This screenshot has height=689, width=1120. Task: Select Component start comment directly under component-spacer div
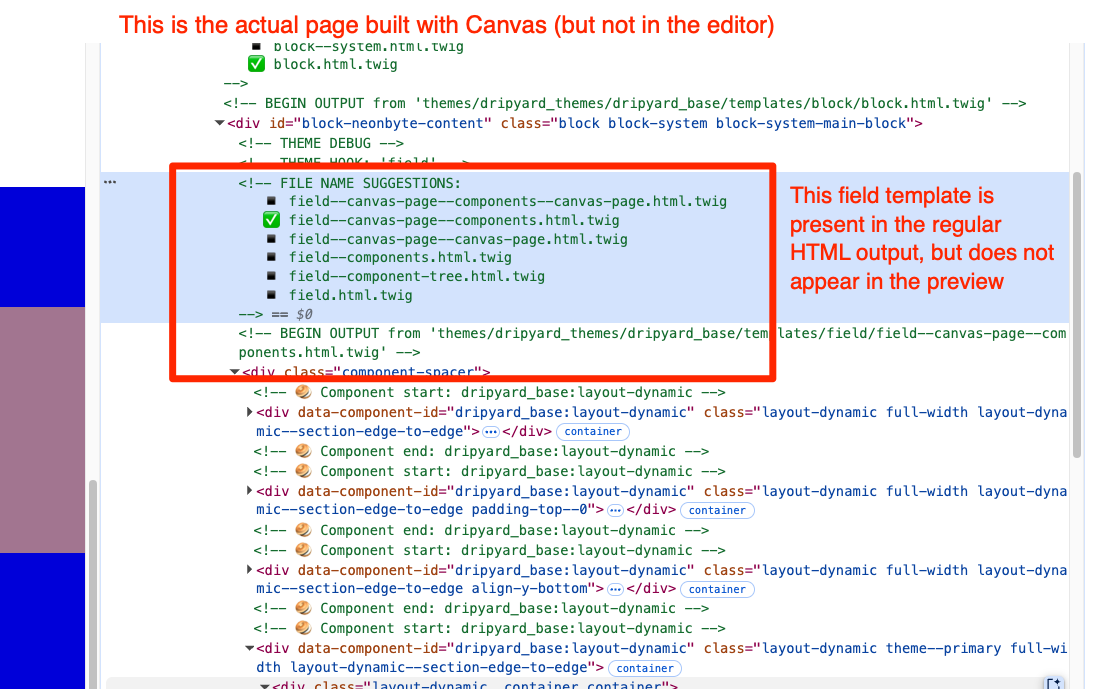point(489,392)
